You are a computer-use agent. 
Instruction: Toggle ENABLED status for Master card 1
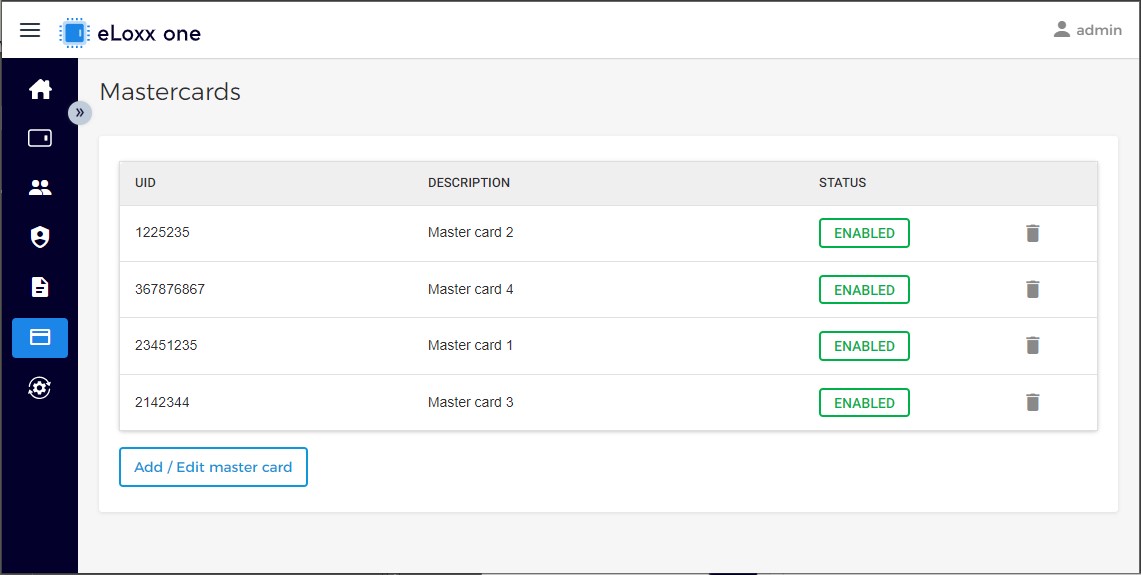tap(864, 346)
